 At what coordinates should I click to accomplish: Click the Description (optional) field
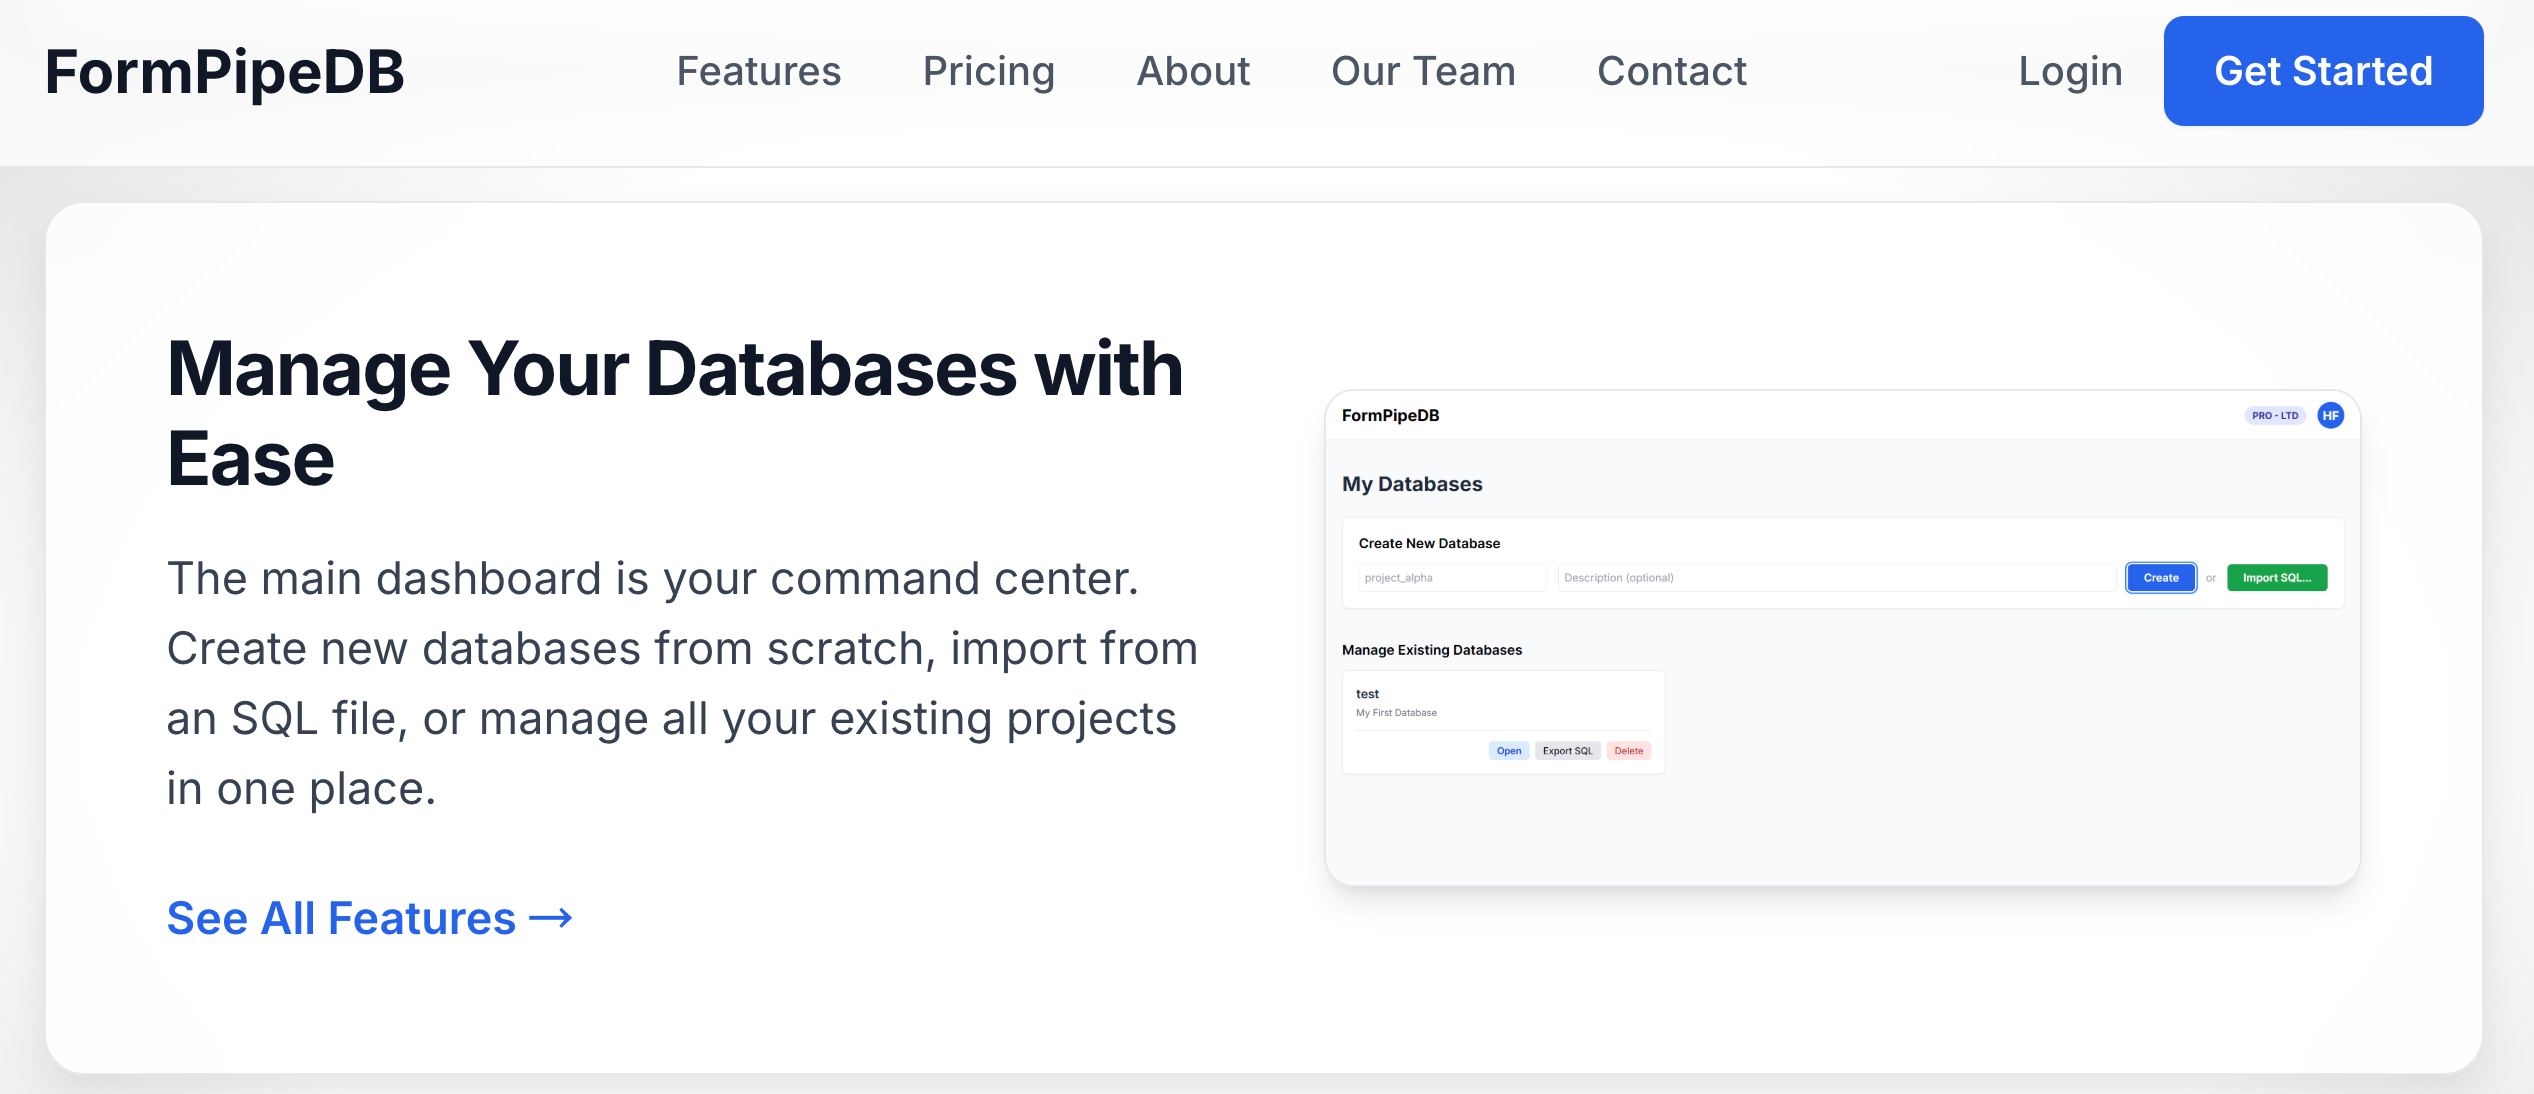point(1835,578)
